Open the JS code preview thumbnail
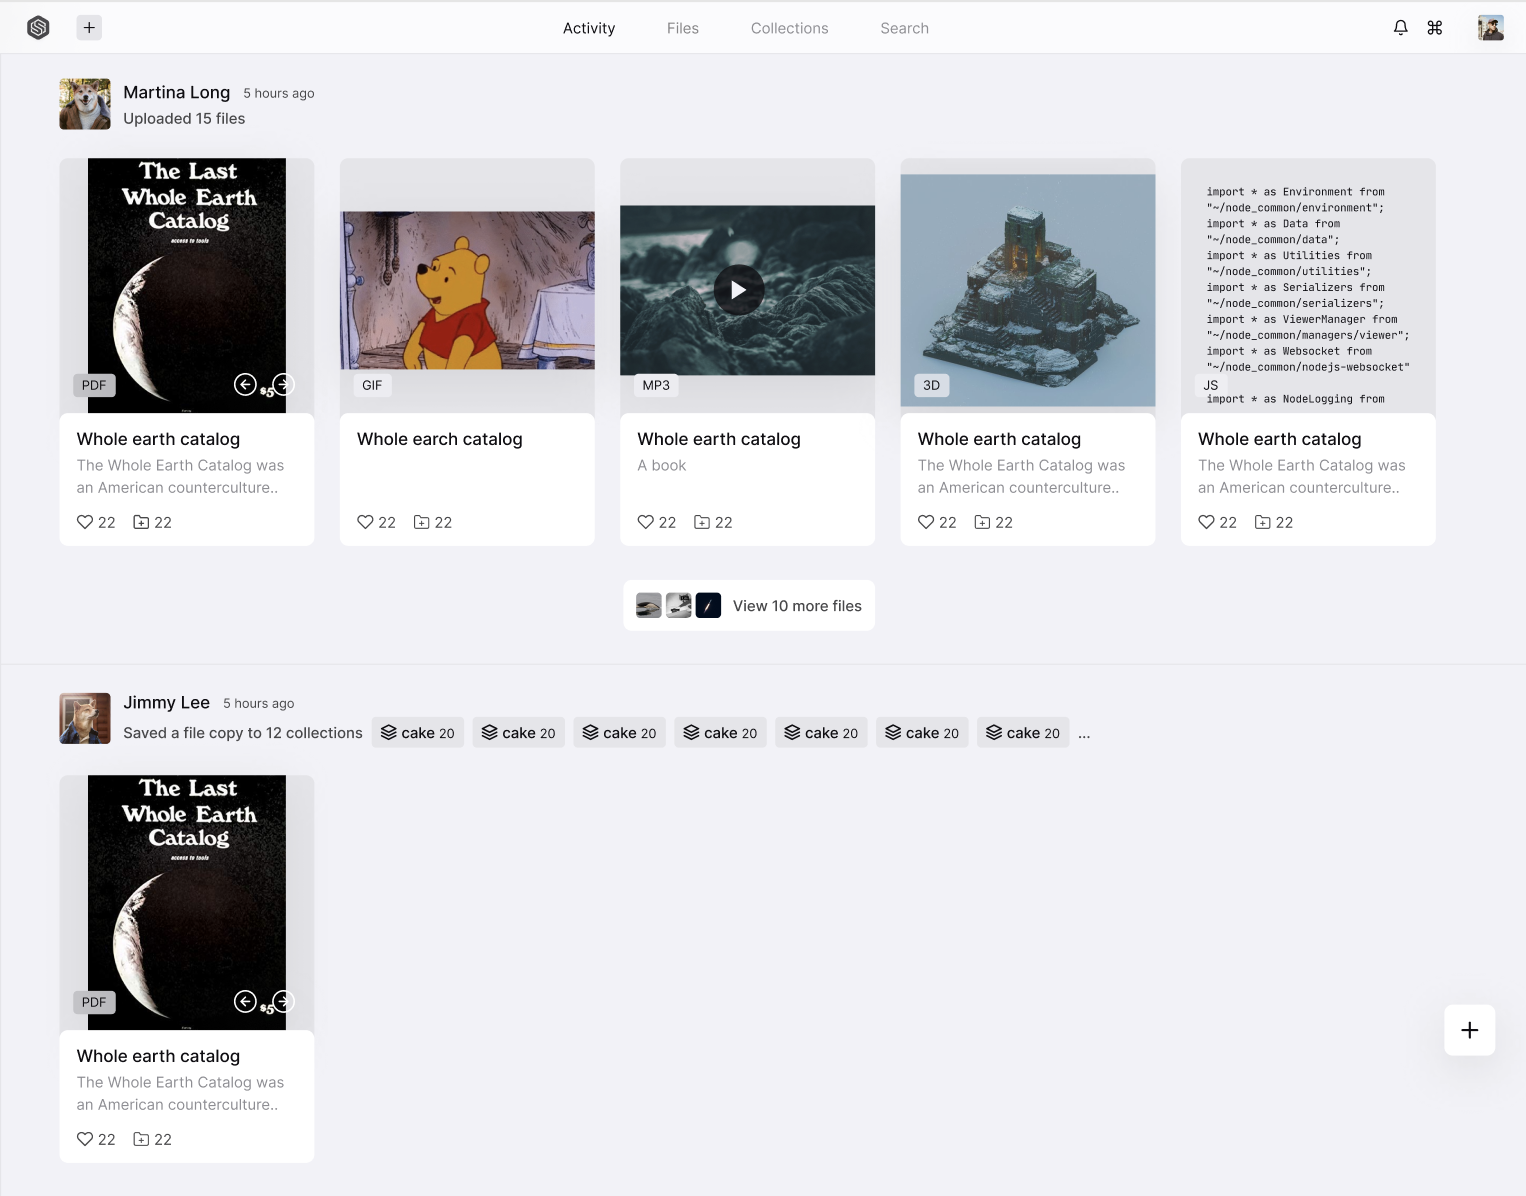 coord(1308,286)
